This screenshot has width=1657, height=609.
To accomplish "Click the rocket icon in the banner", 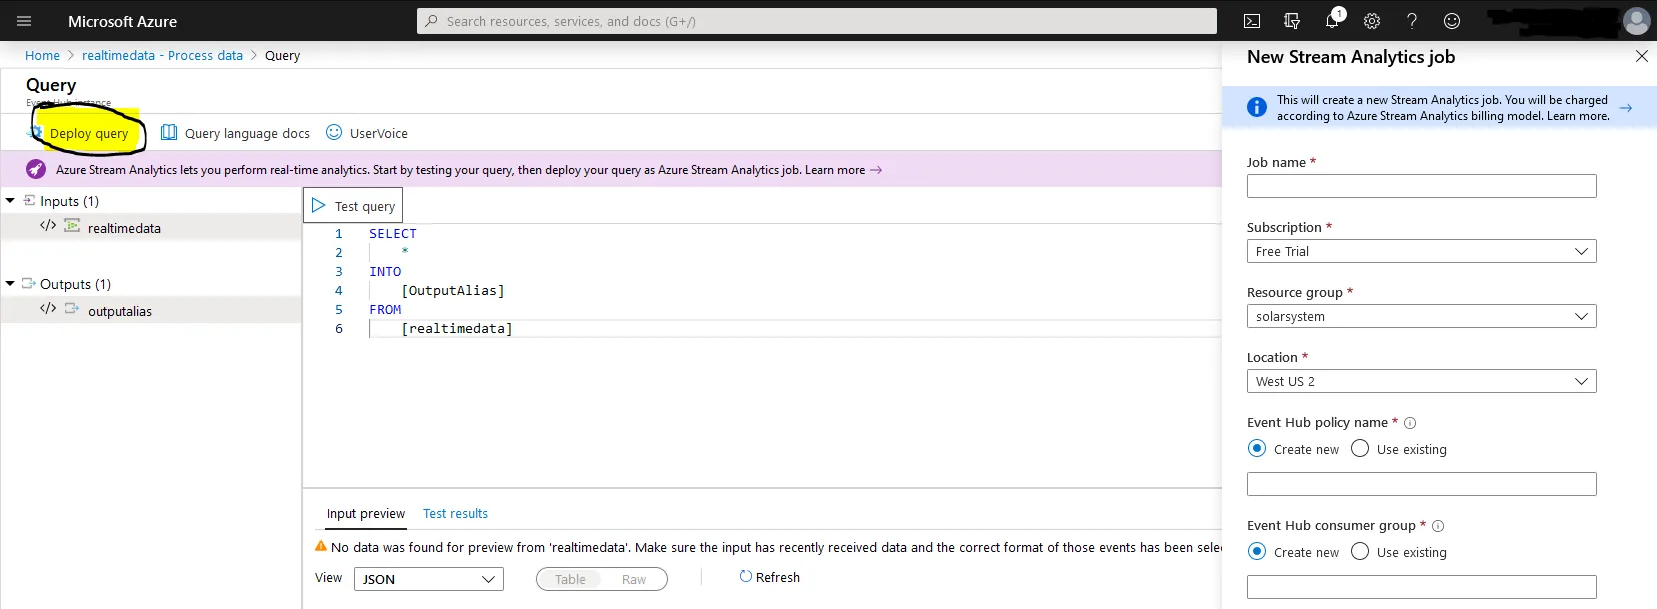I will coord(36,169).
